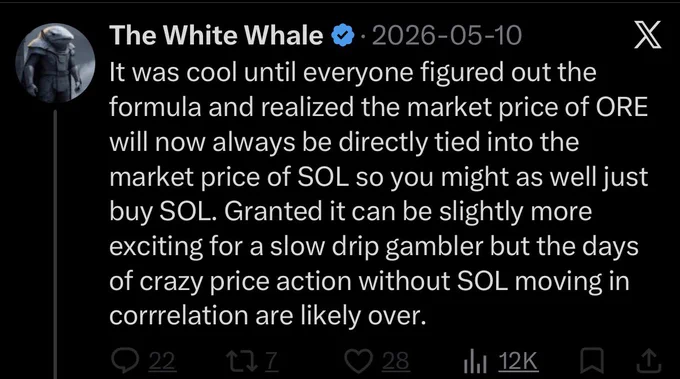680x379 pixels.
Task: Open The White Whale's profile avatar
Action: tap(55, 62)
